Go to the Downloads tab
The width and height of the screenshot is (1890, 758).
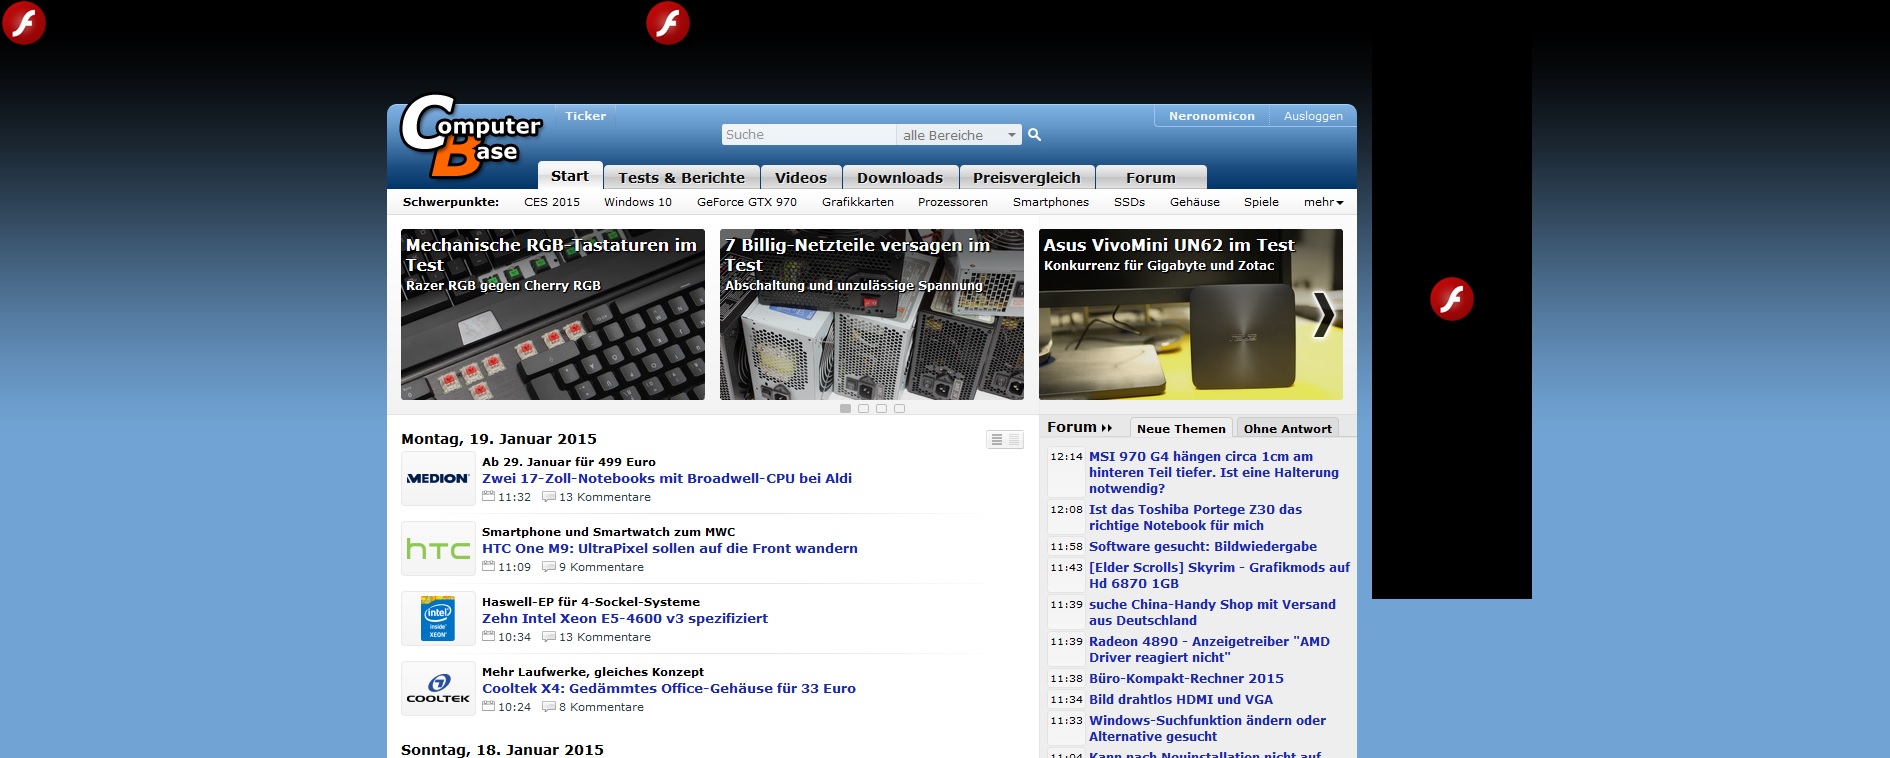click(900, 177)
